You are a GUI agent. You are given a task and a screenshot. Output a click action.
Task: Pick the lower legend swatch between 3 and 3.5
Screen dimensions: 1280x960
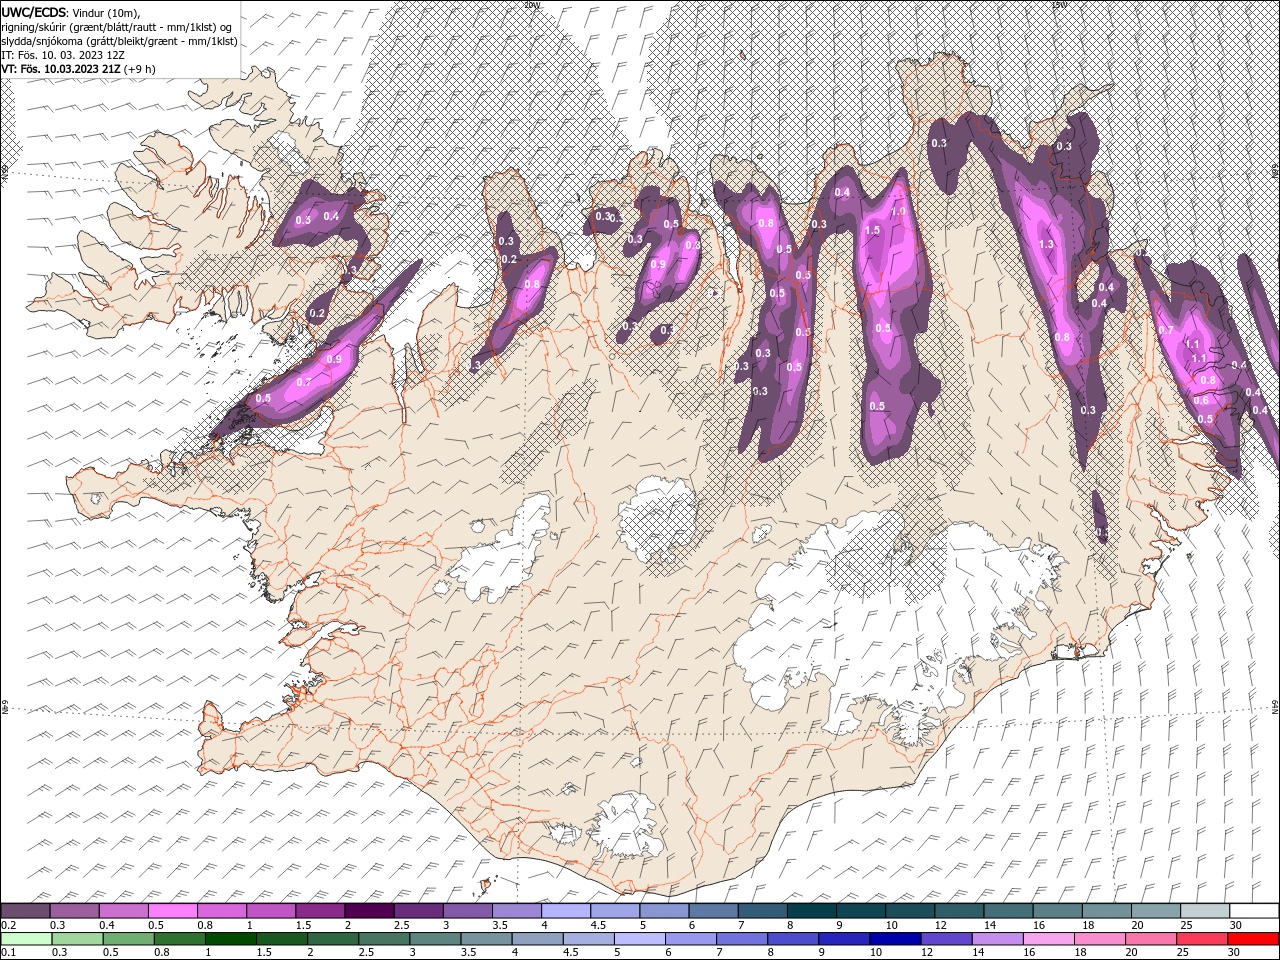click(435, 939)
